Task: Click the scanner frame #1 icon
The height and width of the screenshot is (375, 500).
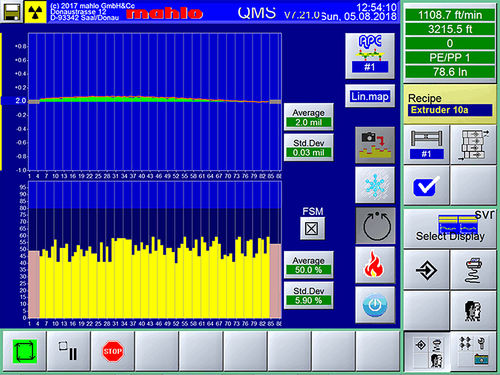Action: 426,145
